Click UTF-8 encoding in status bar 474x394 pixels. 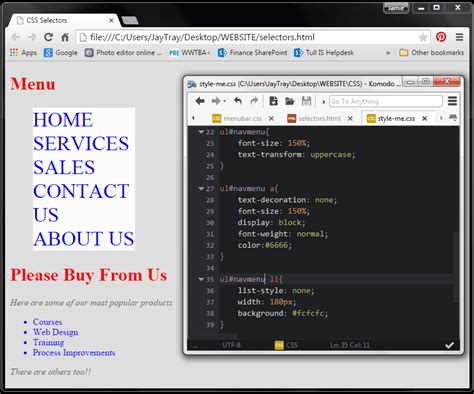click(231, 345)
